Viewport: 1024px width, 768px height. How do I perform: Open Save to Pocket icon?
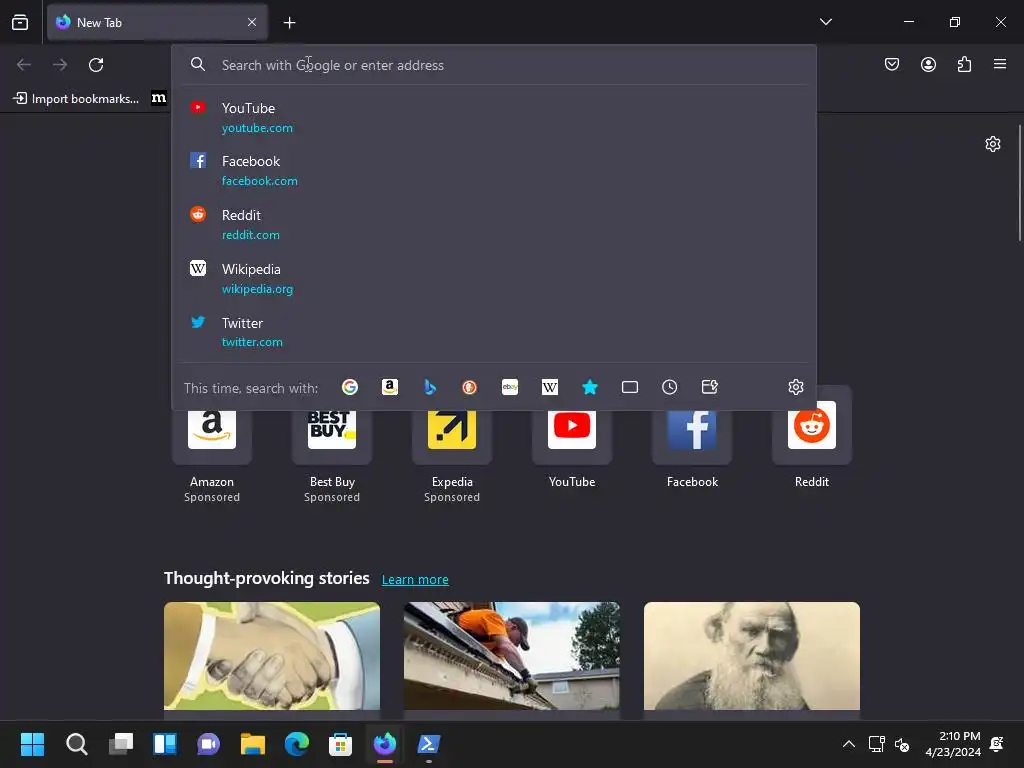892,64
